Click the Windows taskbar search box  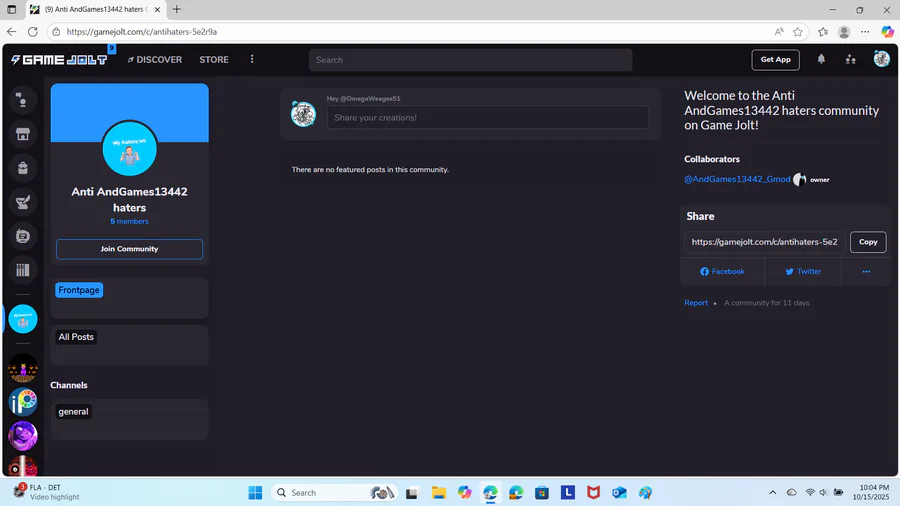point(334,492)
